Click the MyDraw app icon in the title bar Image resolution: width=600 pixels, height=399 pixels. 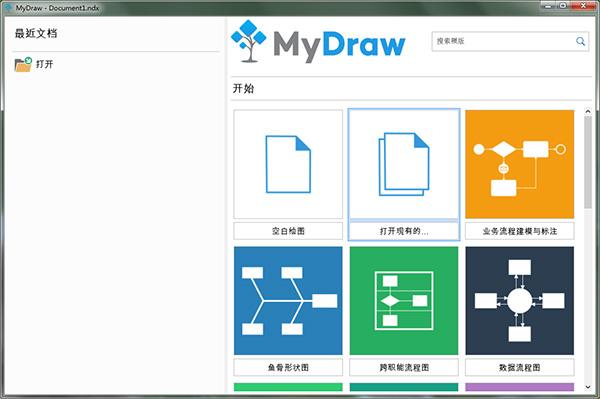(8, 7)
